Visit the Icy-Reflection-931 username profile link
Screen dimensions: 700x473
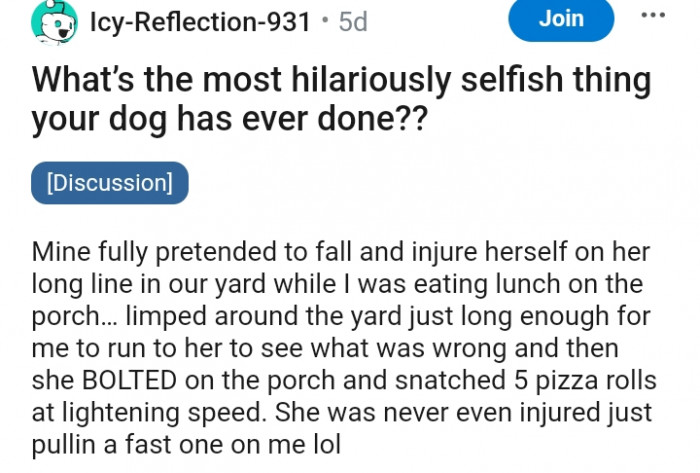click(200, 21)
